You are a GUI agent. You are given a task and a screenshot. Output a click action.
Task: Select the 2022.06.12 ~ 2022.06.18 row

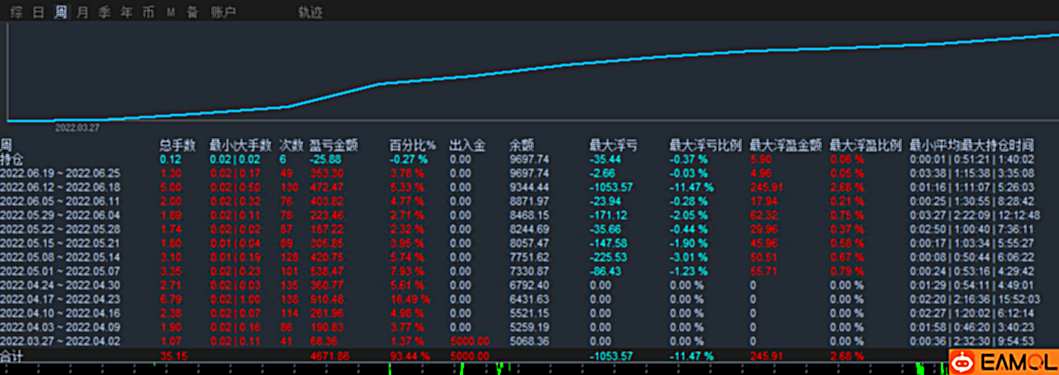pos(530,186)
